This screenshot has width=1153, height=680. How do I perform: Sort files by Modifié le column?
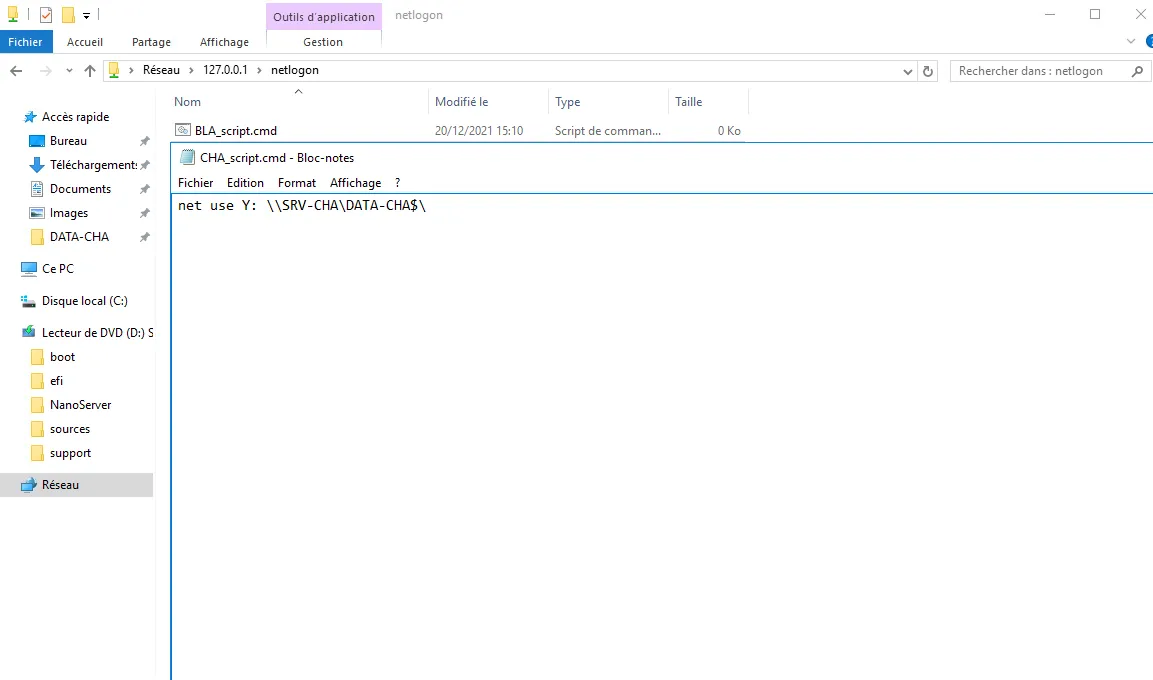coord(461,102)
